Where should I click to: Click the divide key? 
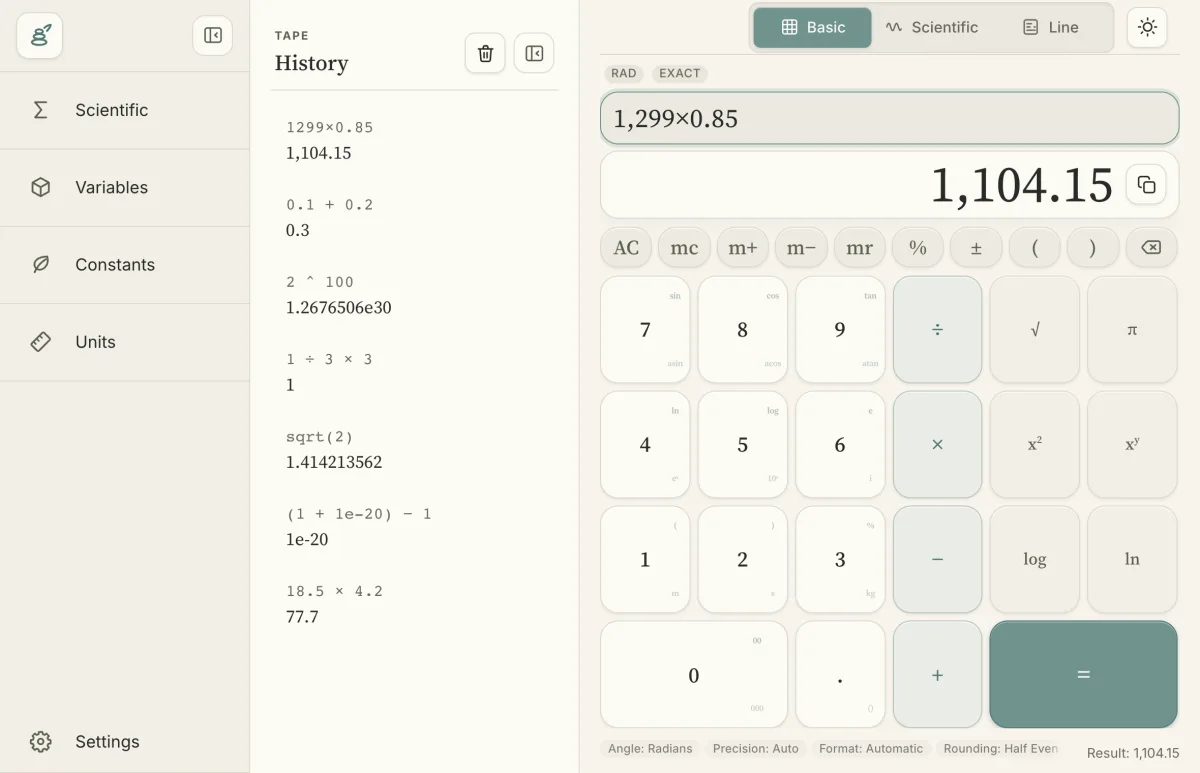[x=937, y=329]
